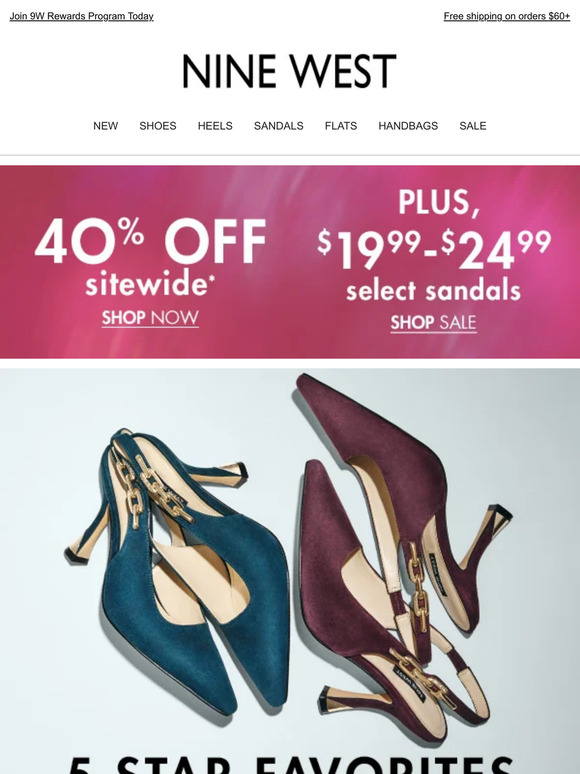Click SHOP SALE under select sandals
Image resolution: width=580 pixels, height=774 pixels.
[433, 323]
